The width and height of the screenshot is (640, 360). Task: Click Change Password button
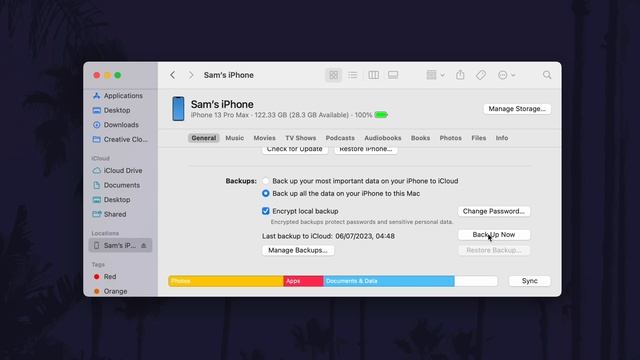[494, 211]
